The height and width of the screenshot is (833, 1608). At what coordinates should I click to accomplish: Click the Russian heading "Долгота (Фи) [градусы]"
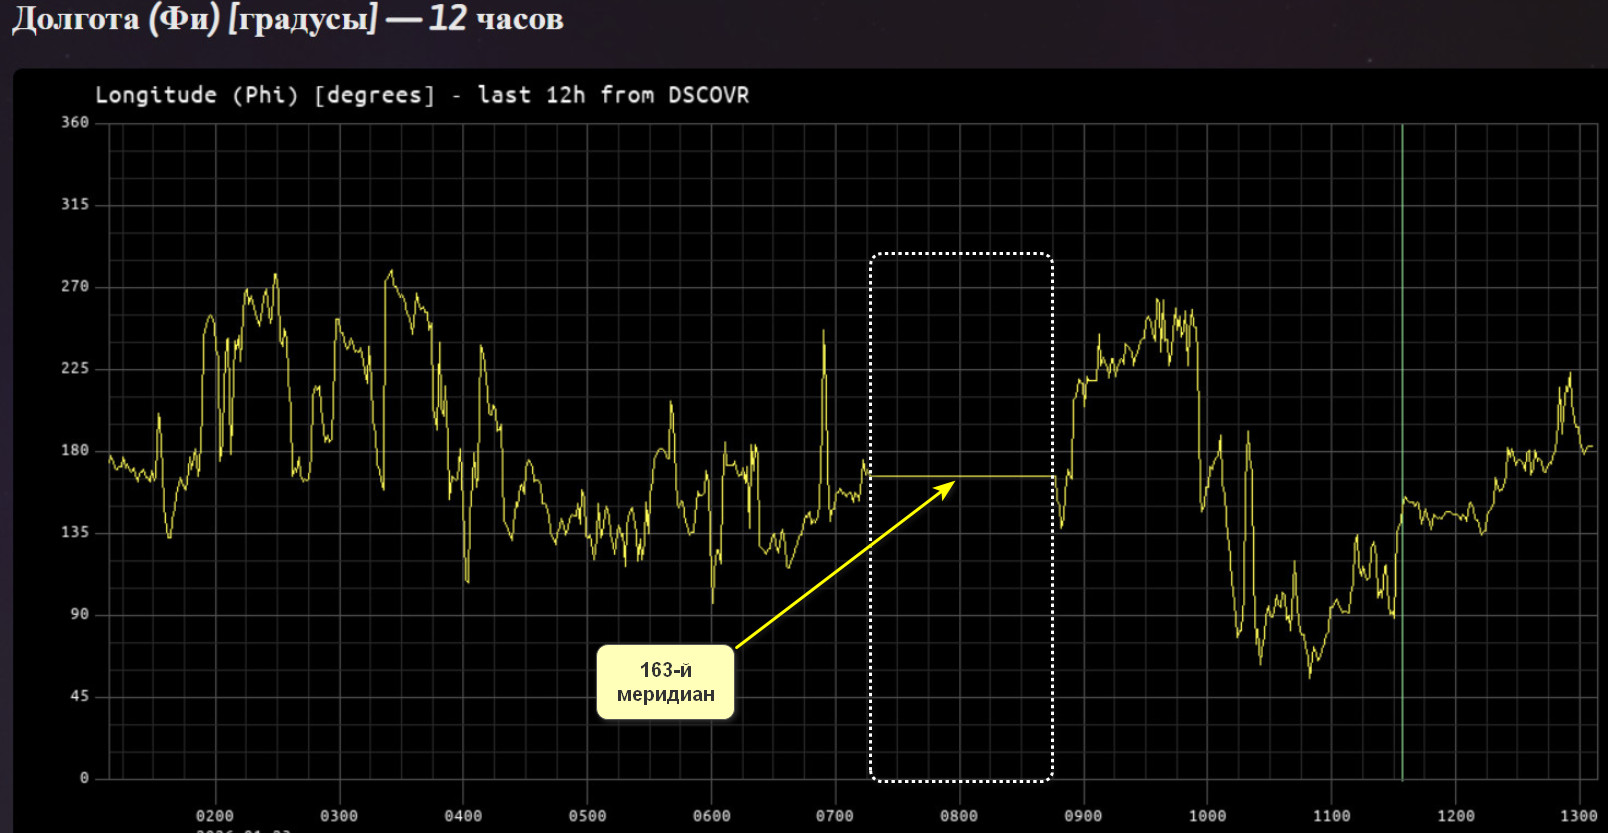pos(195,19)
